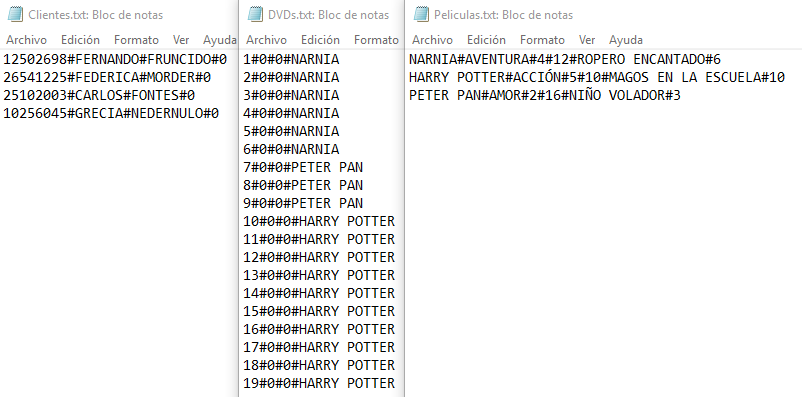Click line 12#0#0#HARRY POTTER
The width and height of the screenshot is (802, 397).
tap(319, 257)
